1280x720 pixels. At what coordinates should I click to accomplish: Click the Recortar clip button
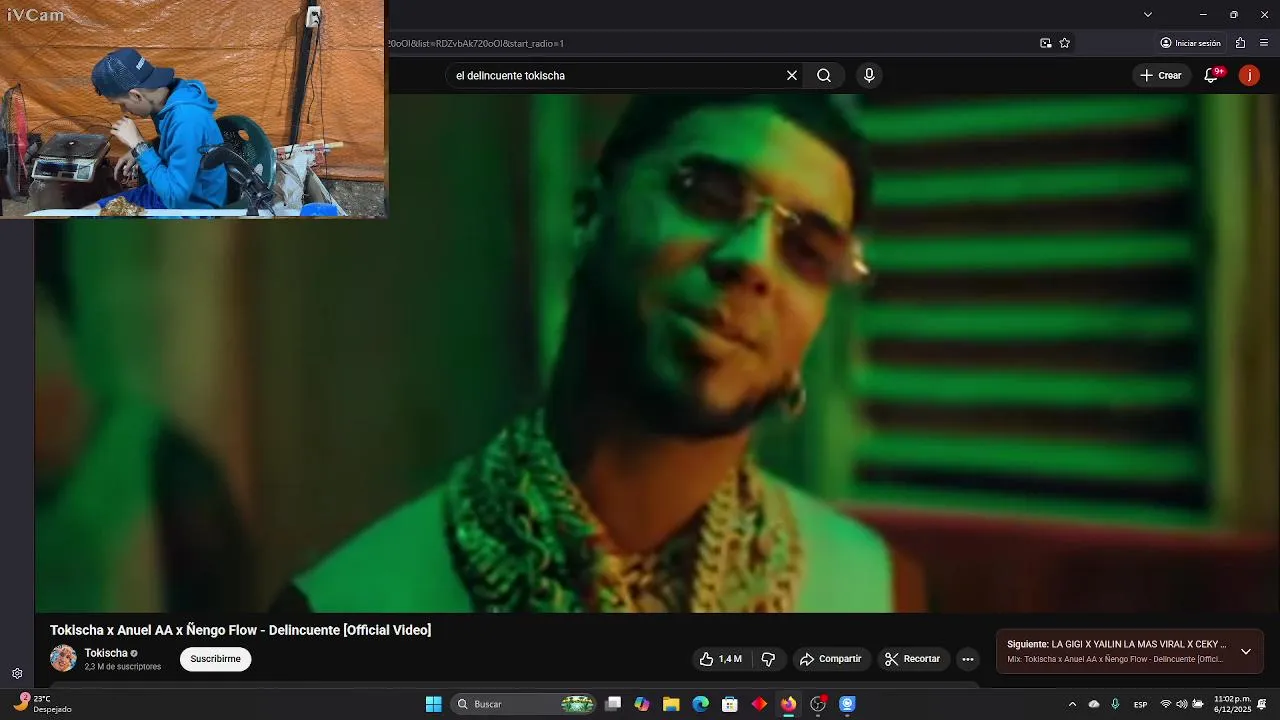[912, 659]
